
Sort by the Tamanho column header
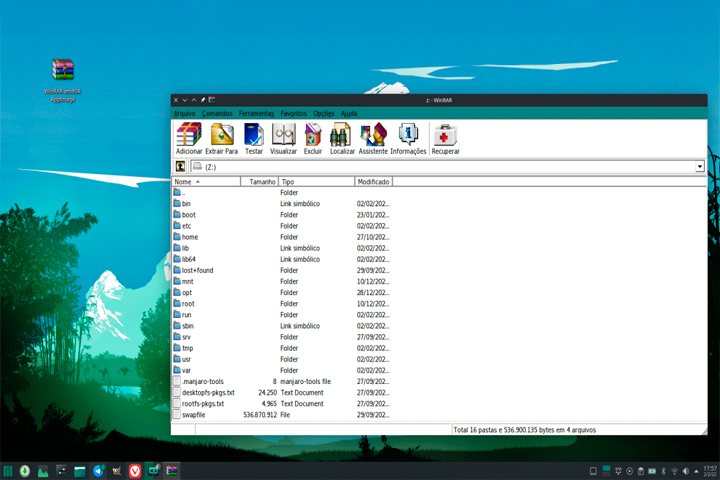259,182
